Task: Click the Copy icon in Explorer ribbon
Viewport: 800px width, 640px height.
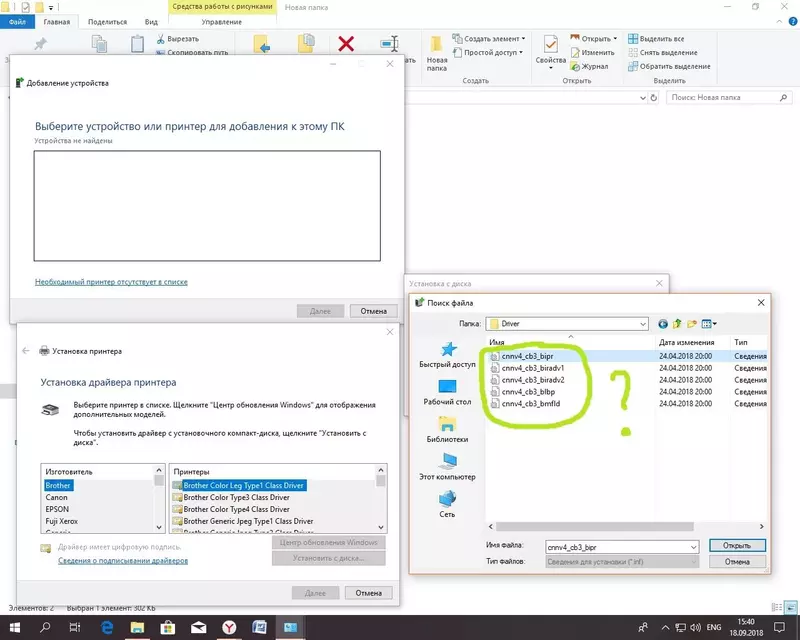Action: tap(99, 43)
